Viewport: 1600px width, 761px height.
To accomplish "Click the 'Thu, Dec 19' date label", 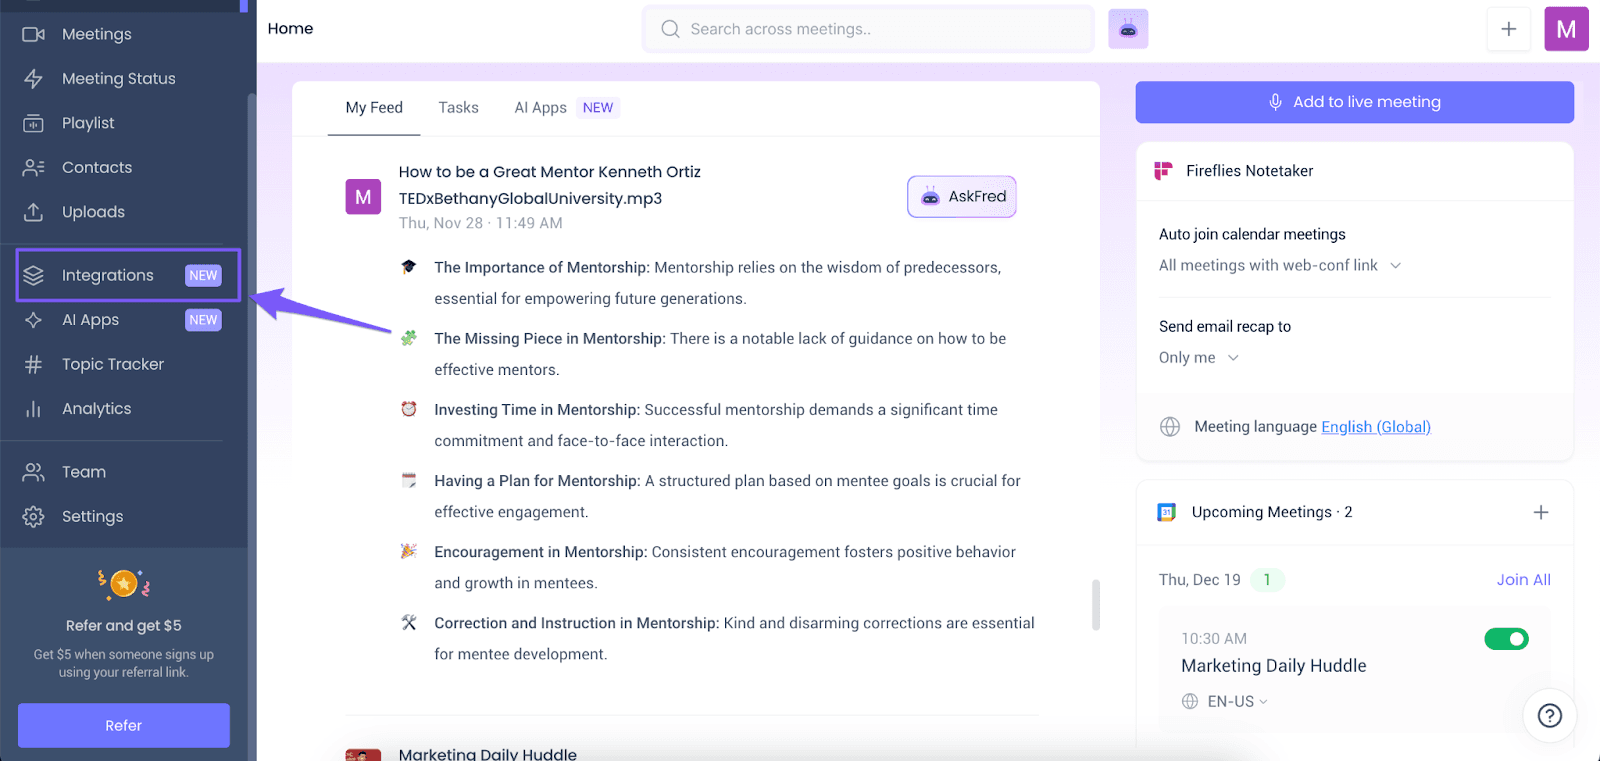I will coord(1199,579).
